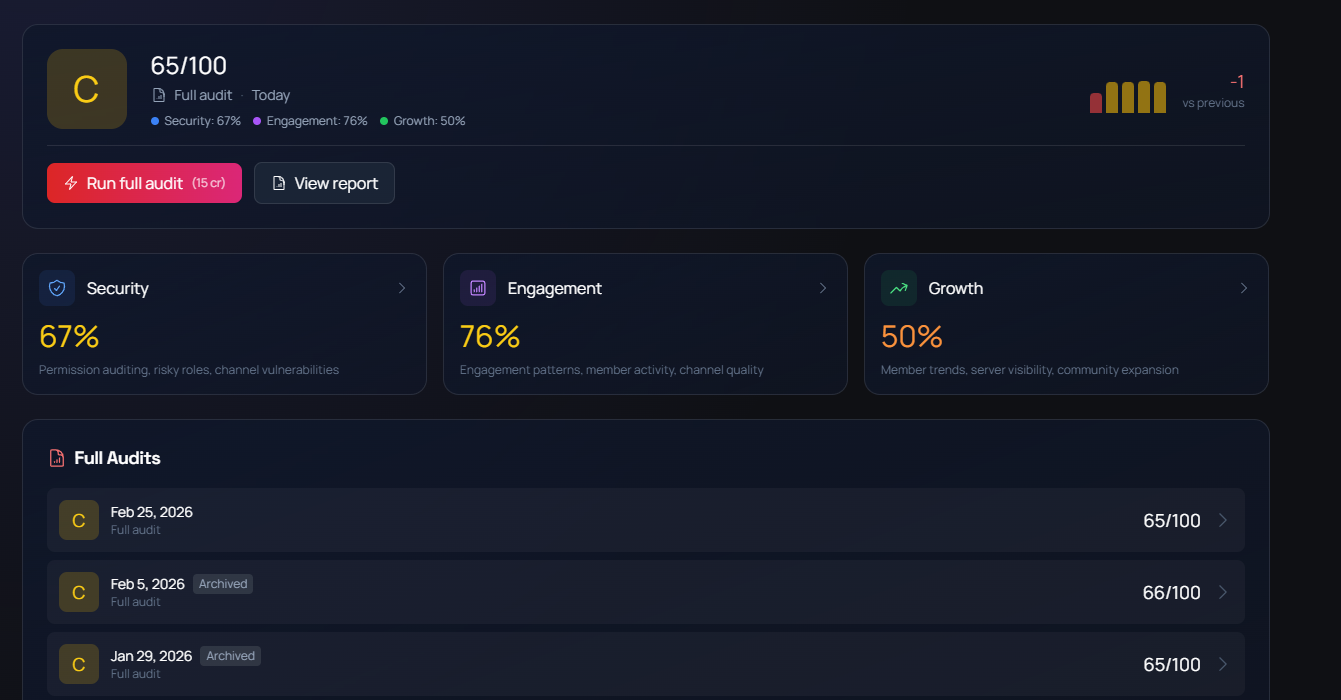Click the Security shield icon
The height and width of the screenshot is (700, 1341).
point(57,288)
